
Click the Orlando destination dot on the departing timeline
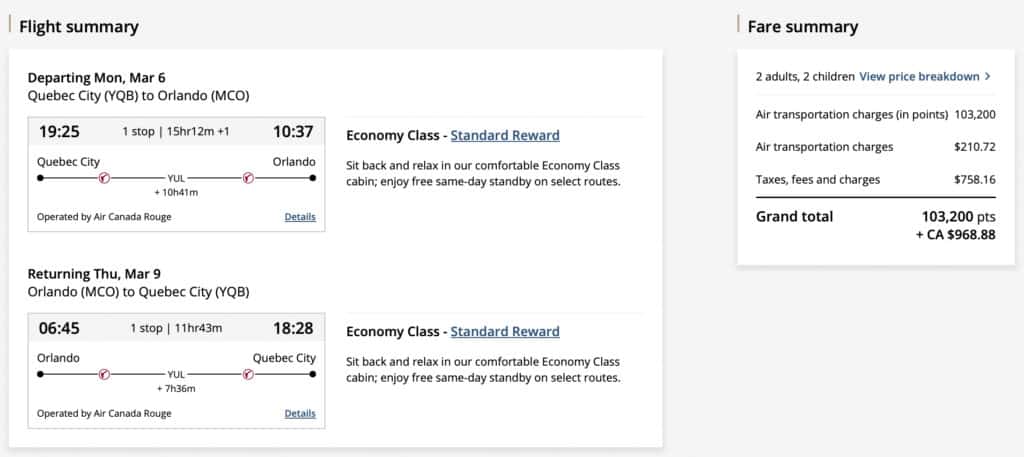tap(313, 178)
